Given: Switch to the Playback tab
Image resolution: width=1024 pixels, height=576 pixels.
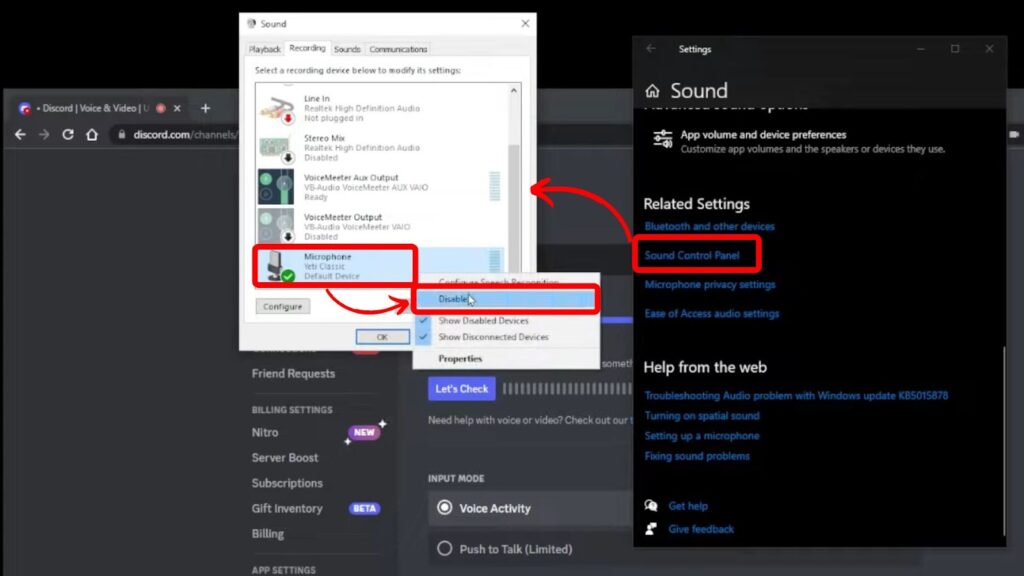Looking at the screenshot, I should click(264, 47).
